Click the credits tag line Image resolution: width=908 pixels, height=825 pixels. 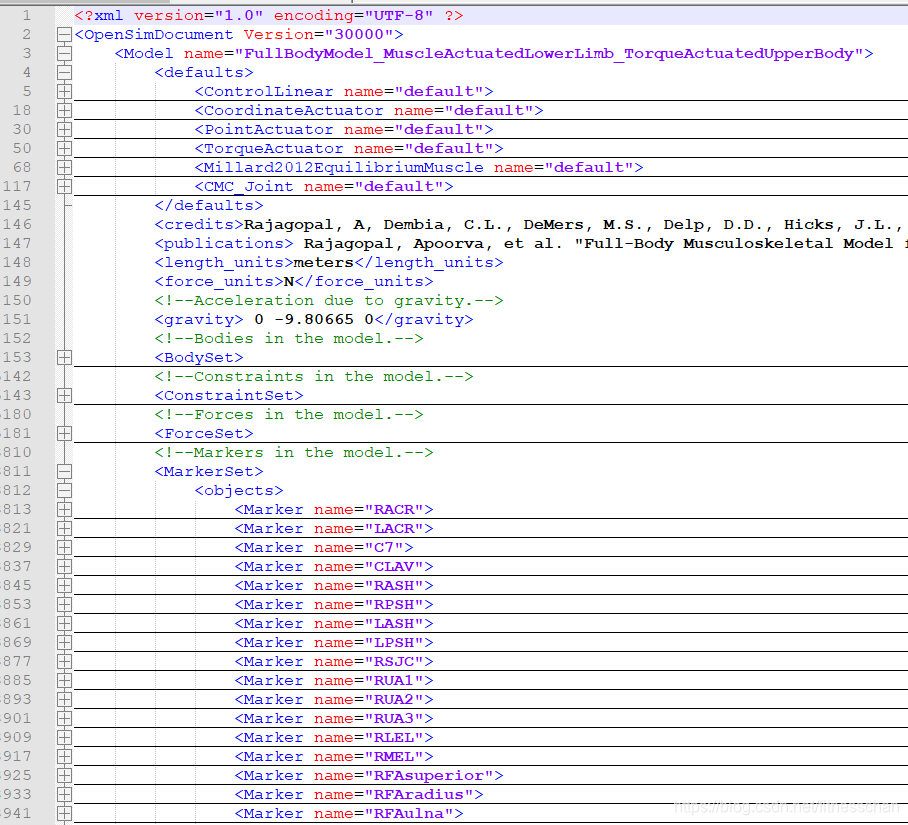tap(531, 225)
